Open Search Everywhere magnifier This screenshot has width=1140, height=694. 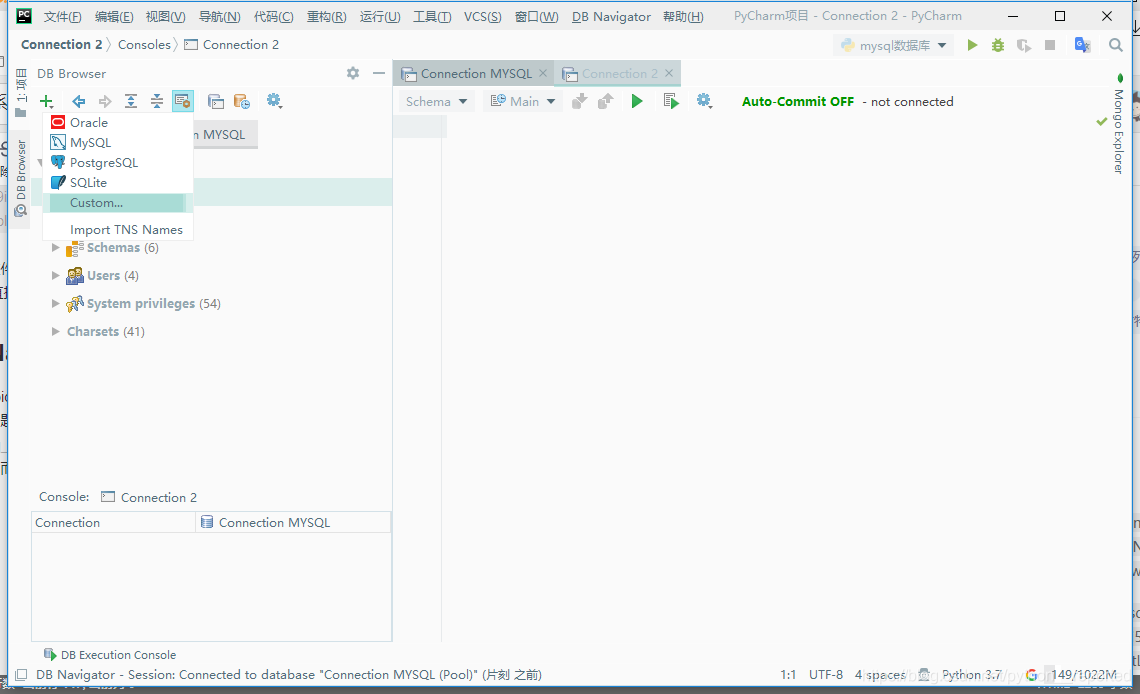[x=1115, y=45]
